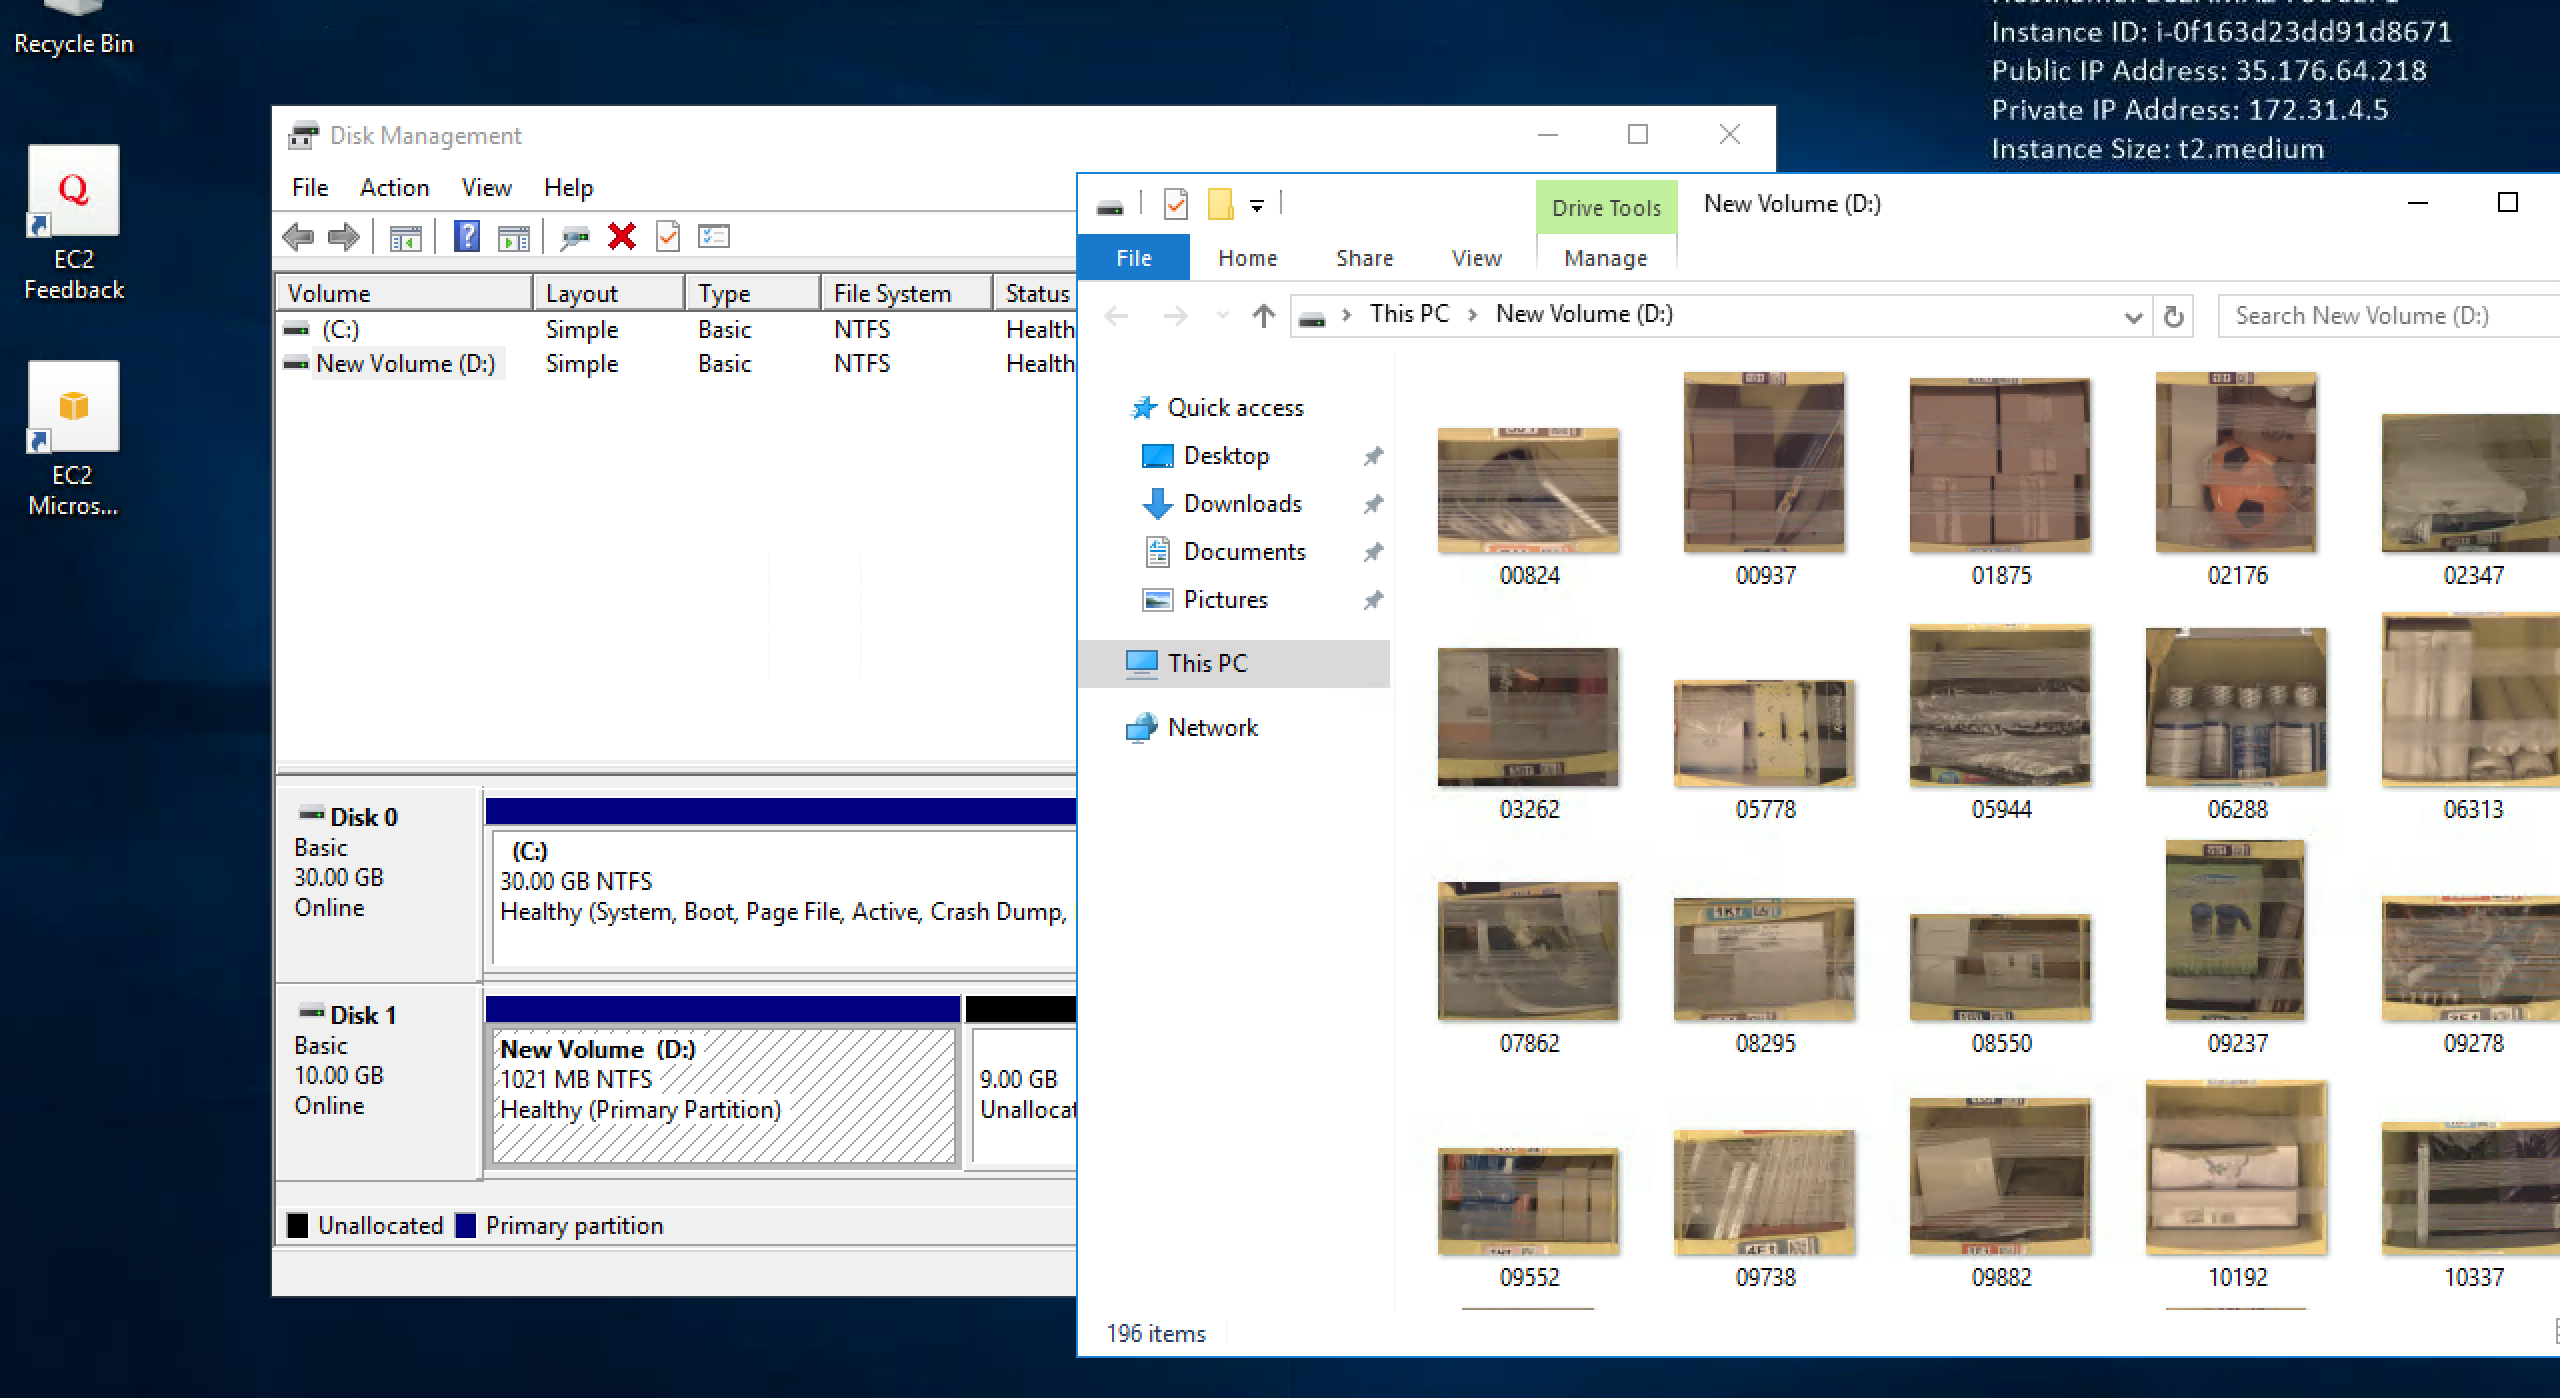Sort by Volume column header

(404, 294)
